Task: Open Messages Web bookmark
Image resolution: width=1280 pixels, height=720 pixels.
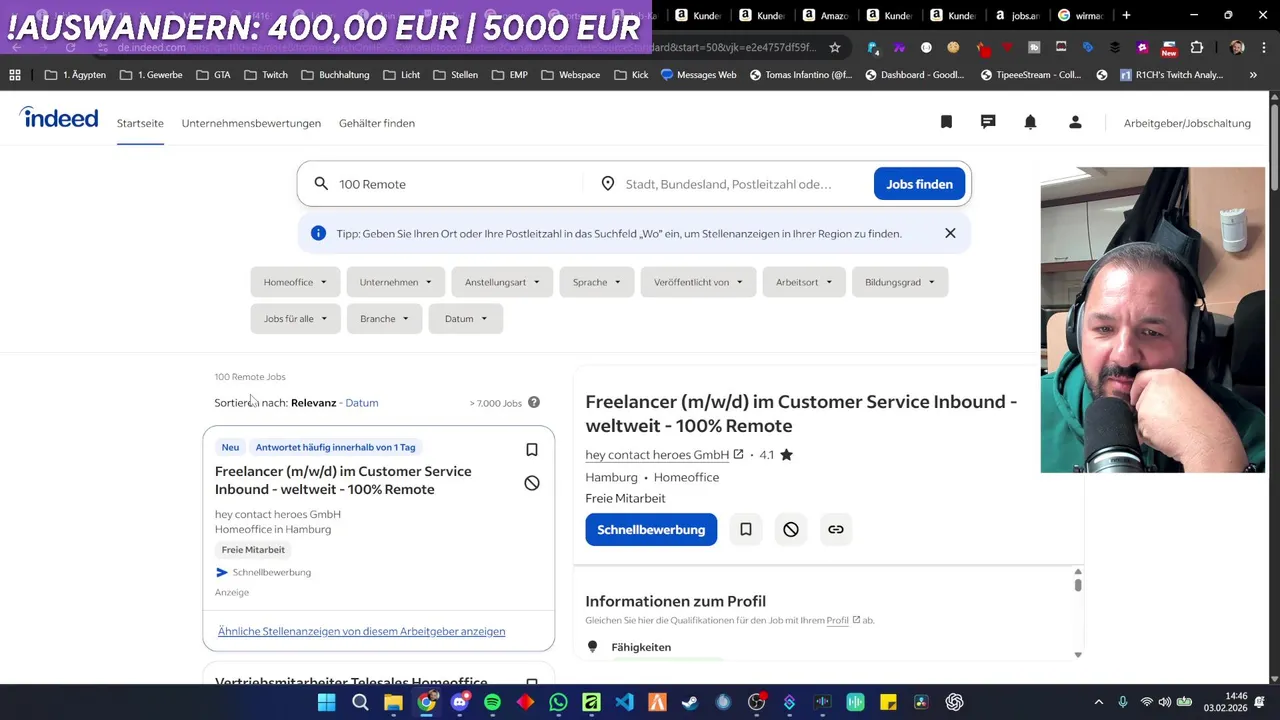Action: pyautogui.click(x=698, y=75)
